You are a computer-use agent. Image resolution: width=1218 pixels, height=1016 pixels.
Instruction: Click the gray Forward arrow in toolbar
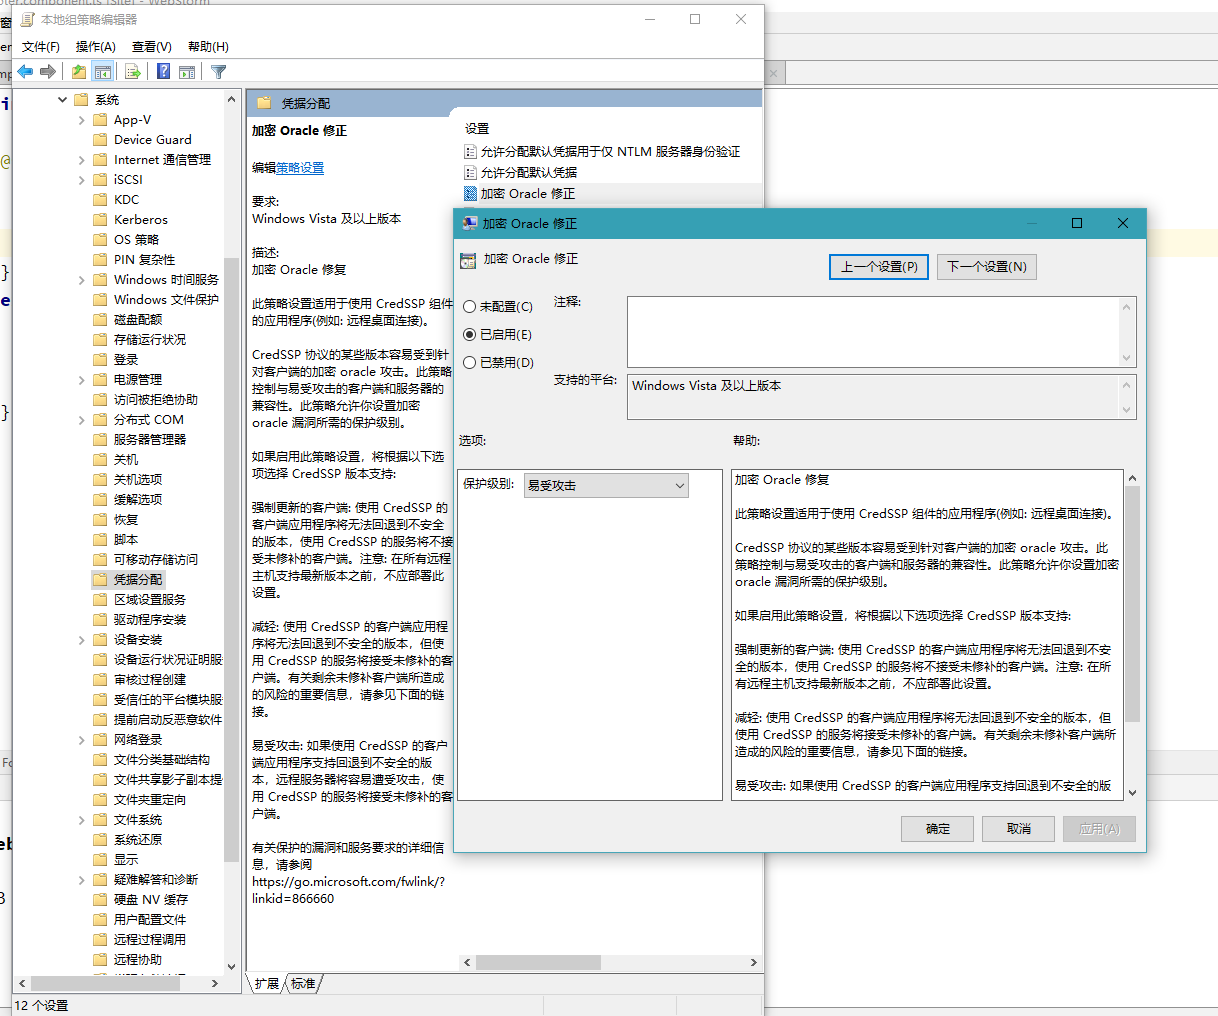click(47, 72)
